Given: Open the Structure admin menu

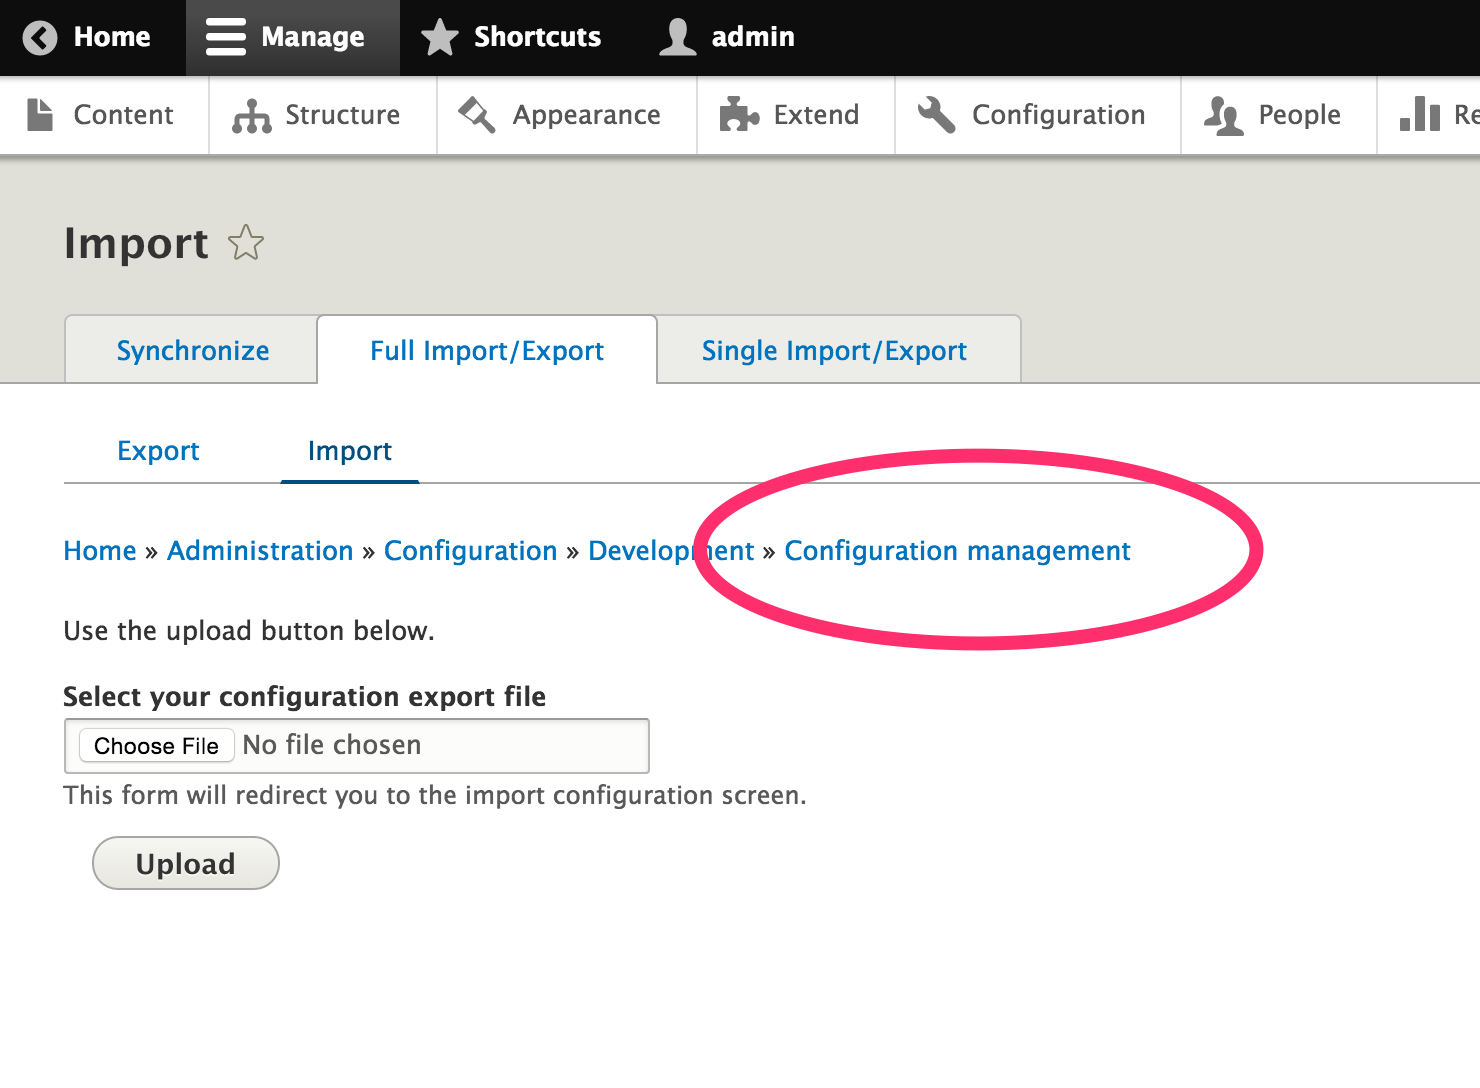Looking at the screenshot, I should (323, 115).
